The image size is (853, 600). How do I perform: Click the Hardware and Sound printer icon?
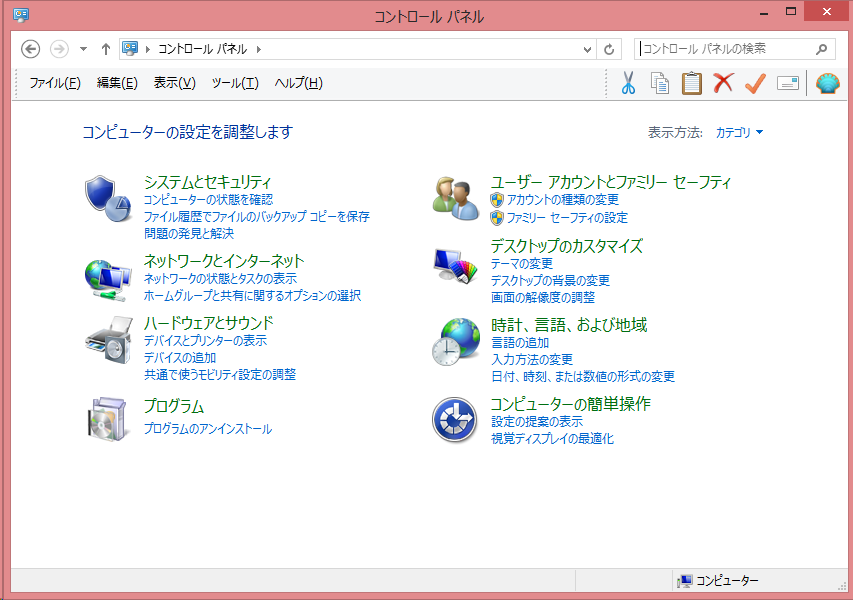[109, 340]
